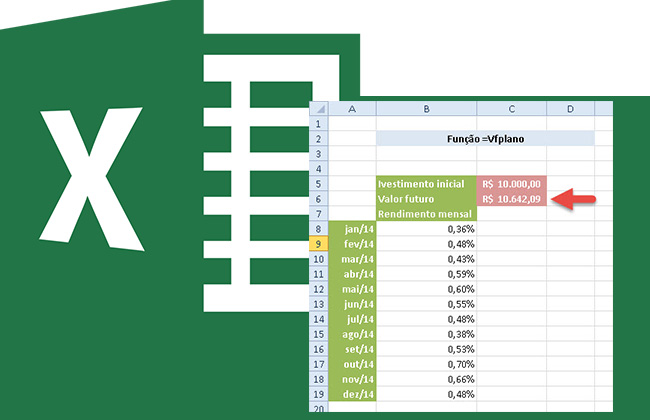Click the 'Rendimento mensal' label cell
The height and width of the screenshot is (420, 650).
(427, 214)
